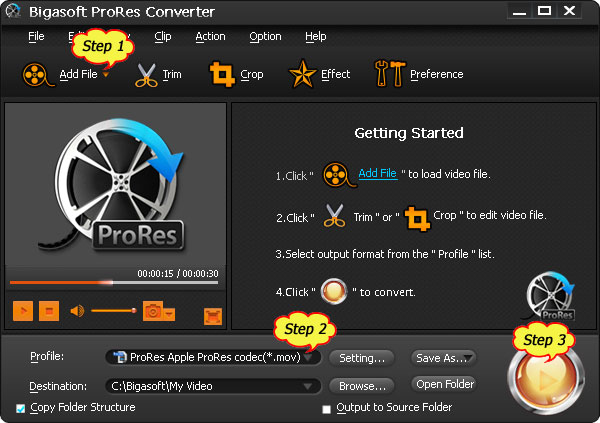Open the Clip menu

click(x=163, y=36)
